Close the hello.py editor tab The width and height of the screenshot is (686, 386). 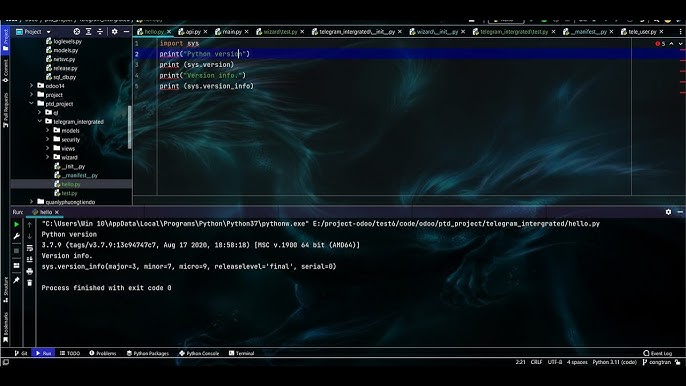coord(169,32)
